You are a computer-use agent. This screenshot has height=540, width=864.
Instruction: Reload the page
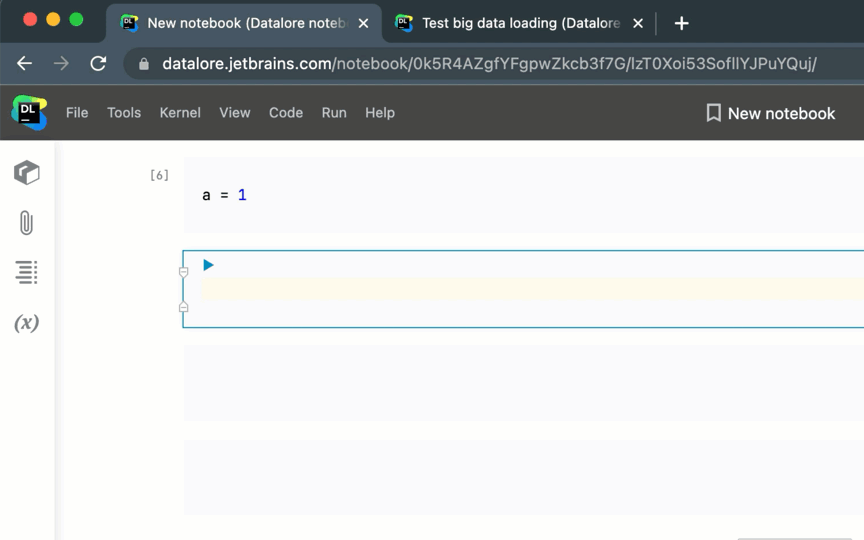tap(98, 63)
